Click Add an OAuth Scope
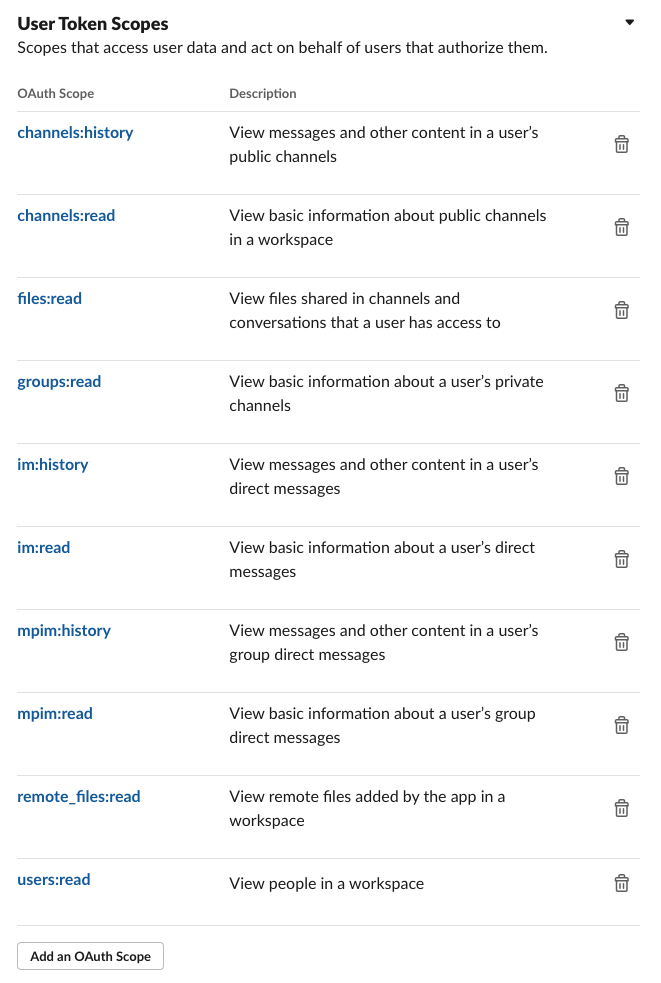 tap(90, 956)
